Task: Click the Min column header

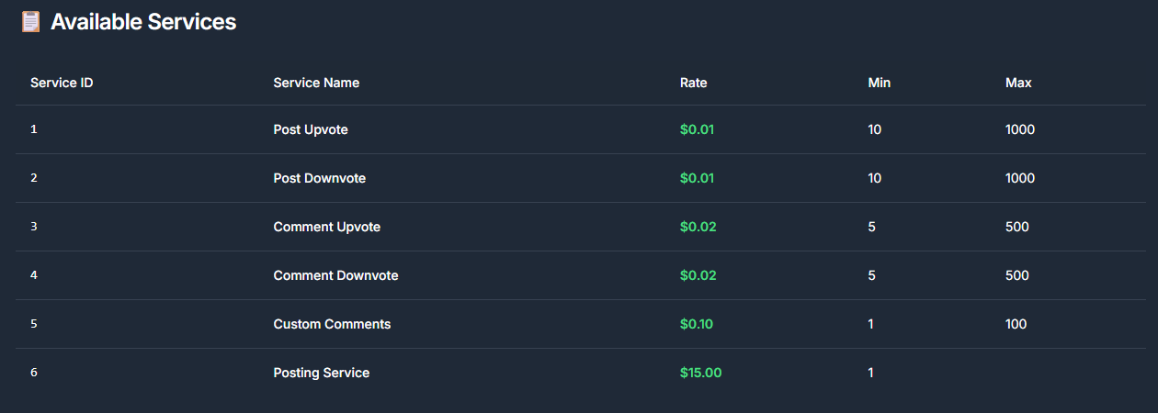Action: click(x=879, y=83)
